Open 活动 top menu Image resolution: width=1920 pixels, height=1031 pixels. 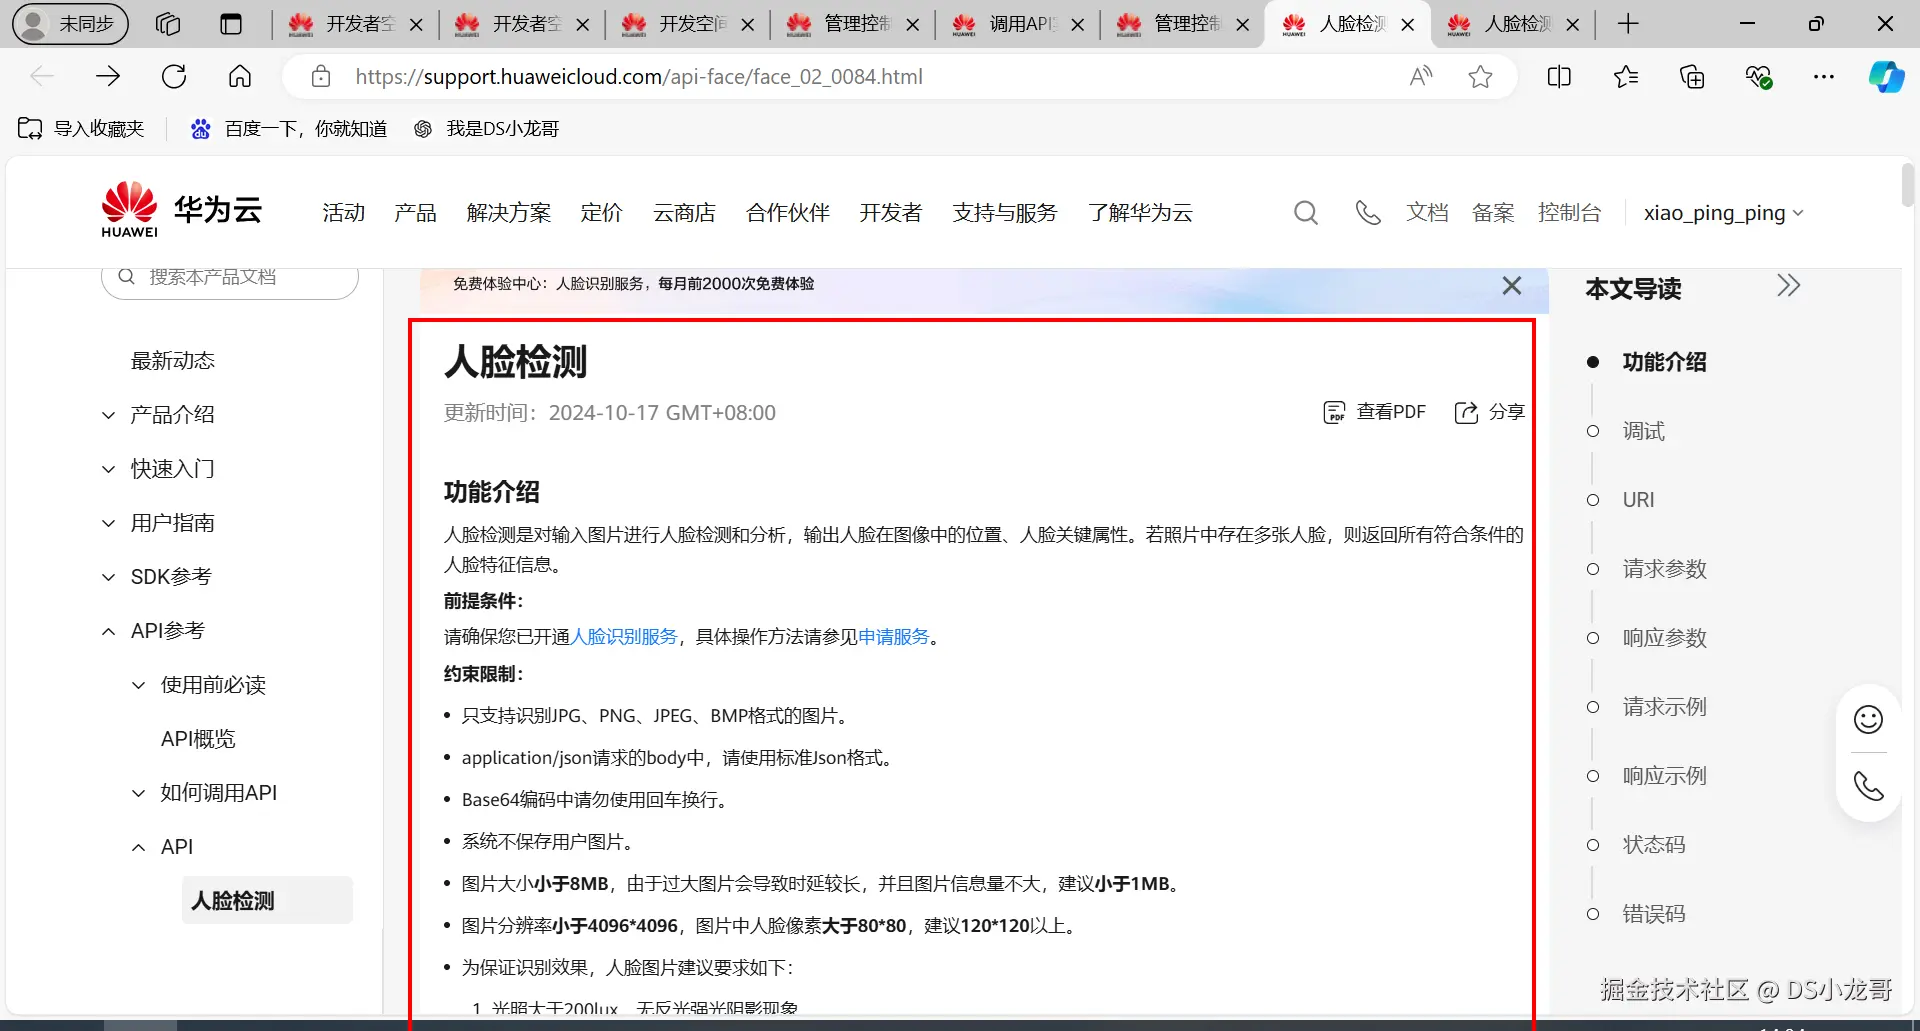[x=343, y=213]
